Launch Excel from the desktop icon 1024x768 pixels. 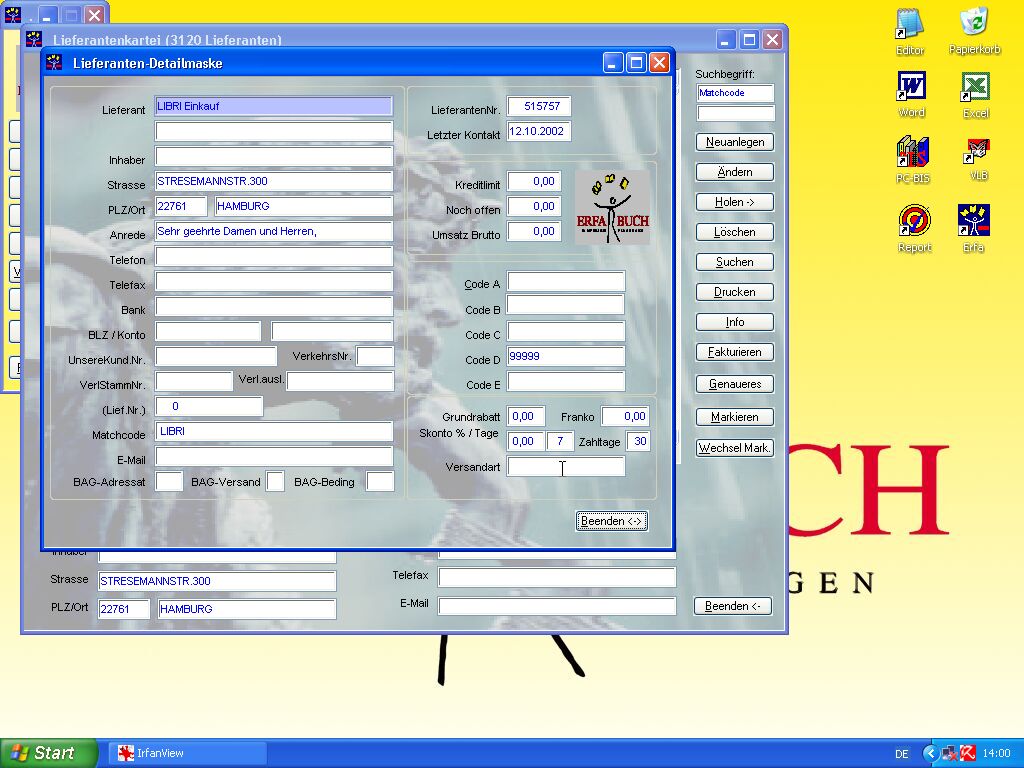(975, 95)
